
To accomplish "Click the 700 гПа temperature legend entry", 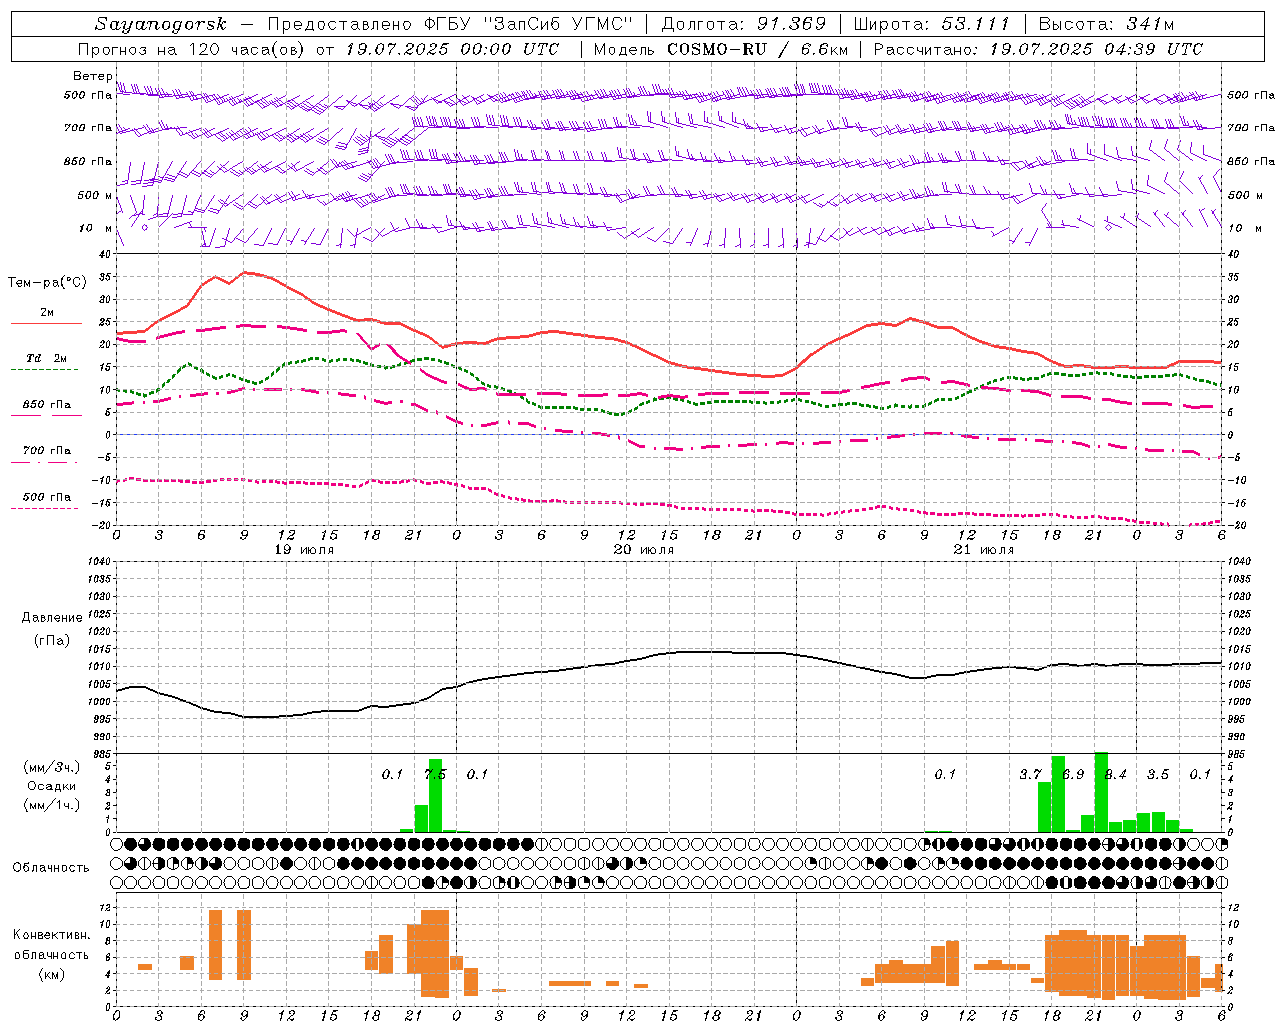I will click(47, 451).
